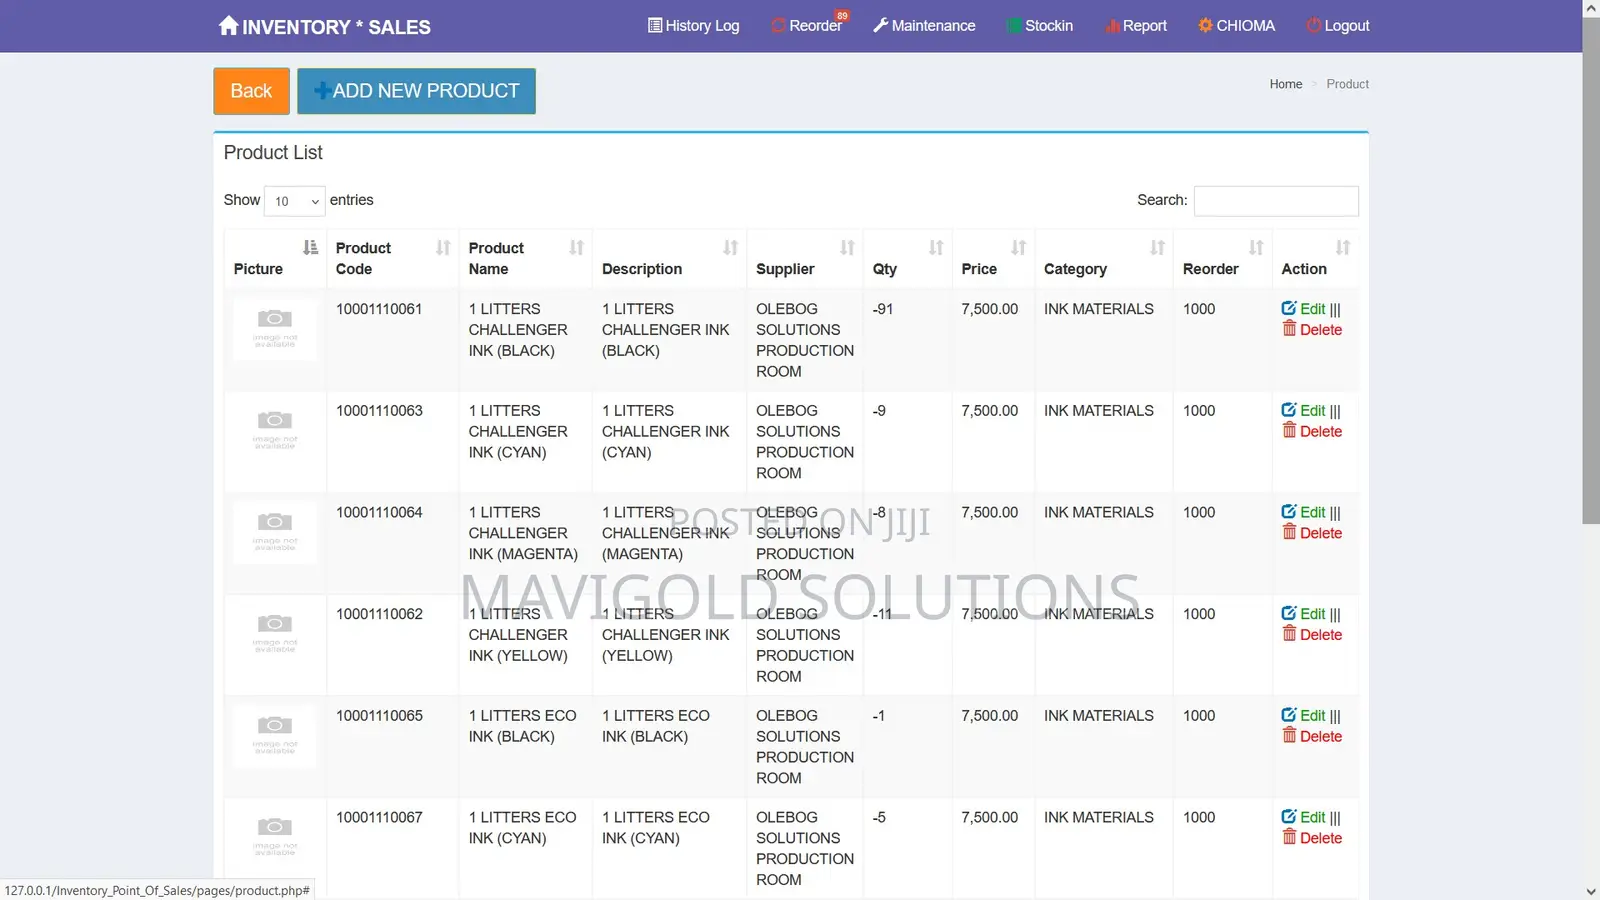Open the Maintenance menu
Viewport: 1600px width, 900px height.
[924, 25]
